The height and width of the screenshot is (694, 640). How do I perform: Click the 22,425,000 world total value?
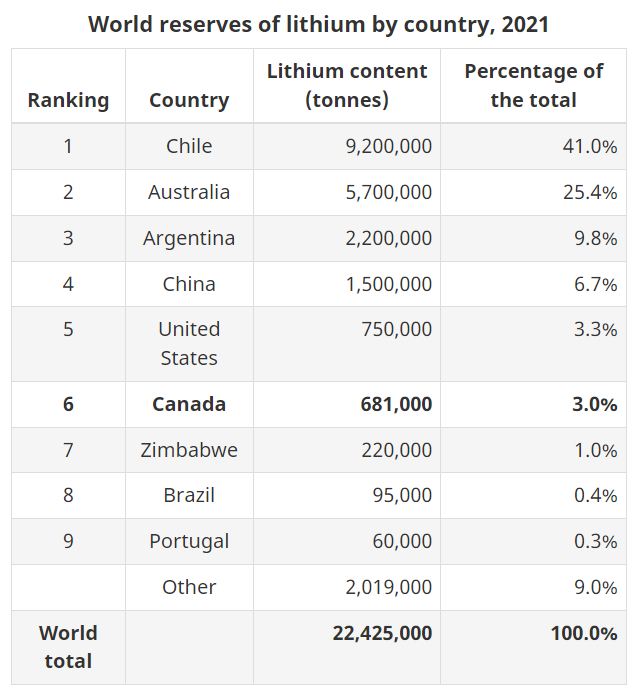382,633
